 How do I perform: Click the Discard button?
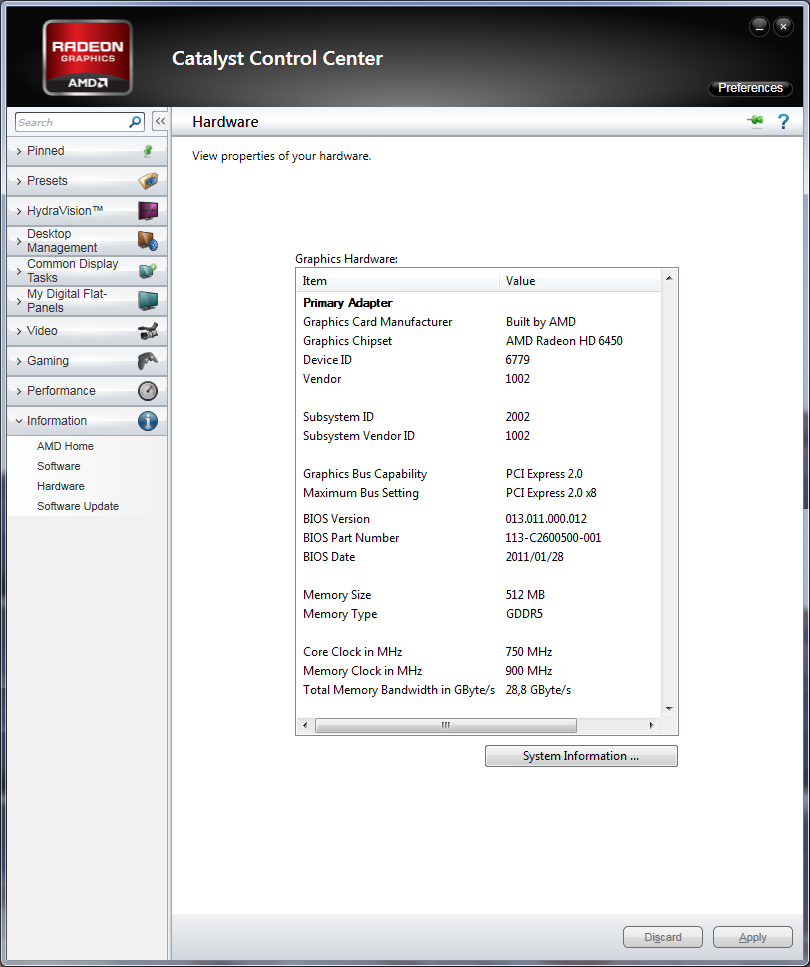click(663, 937)
